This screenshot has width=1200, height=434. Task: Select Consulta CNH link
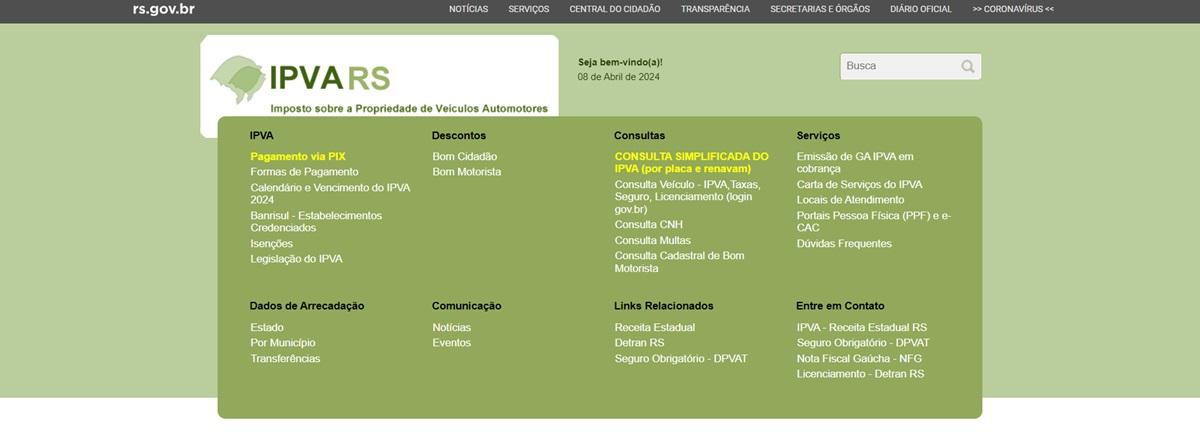pyautogui.click(x=648, y=225)
